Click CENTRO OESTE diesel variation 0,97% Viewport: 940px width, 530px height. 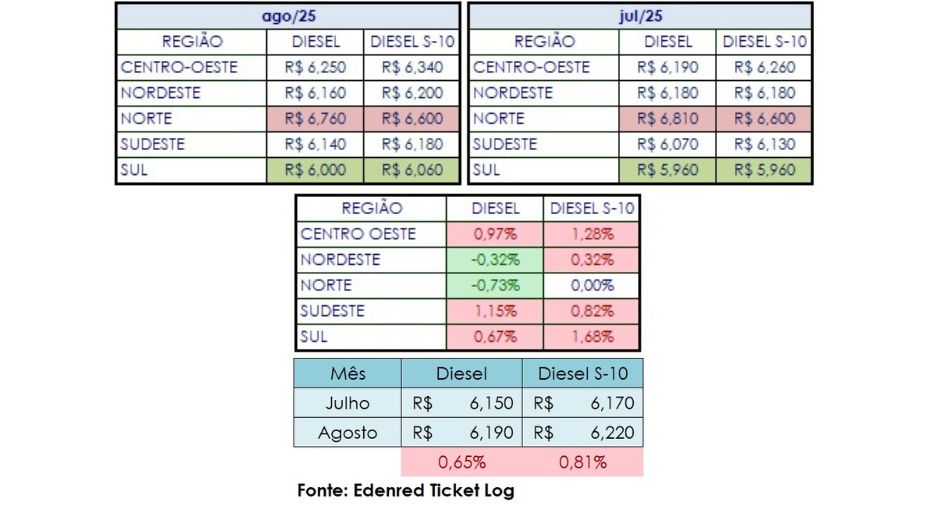click(x=495, y=234)
